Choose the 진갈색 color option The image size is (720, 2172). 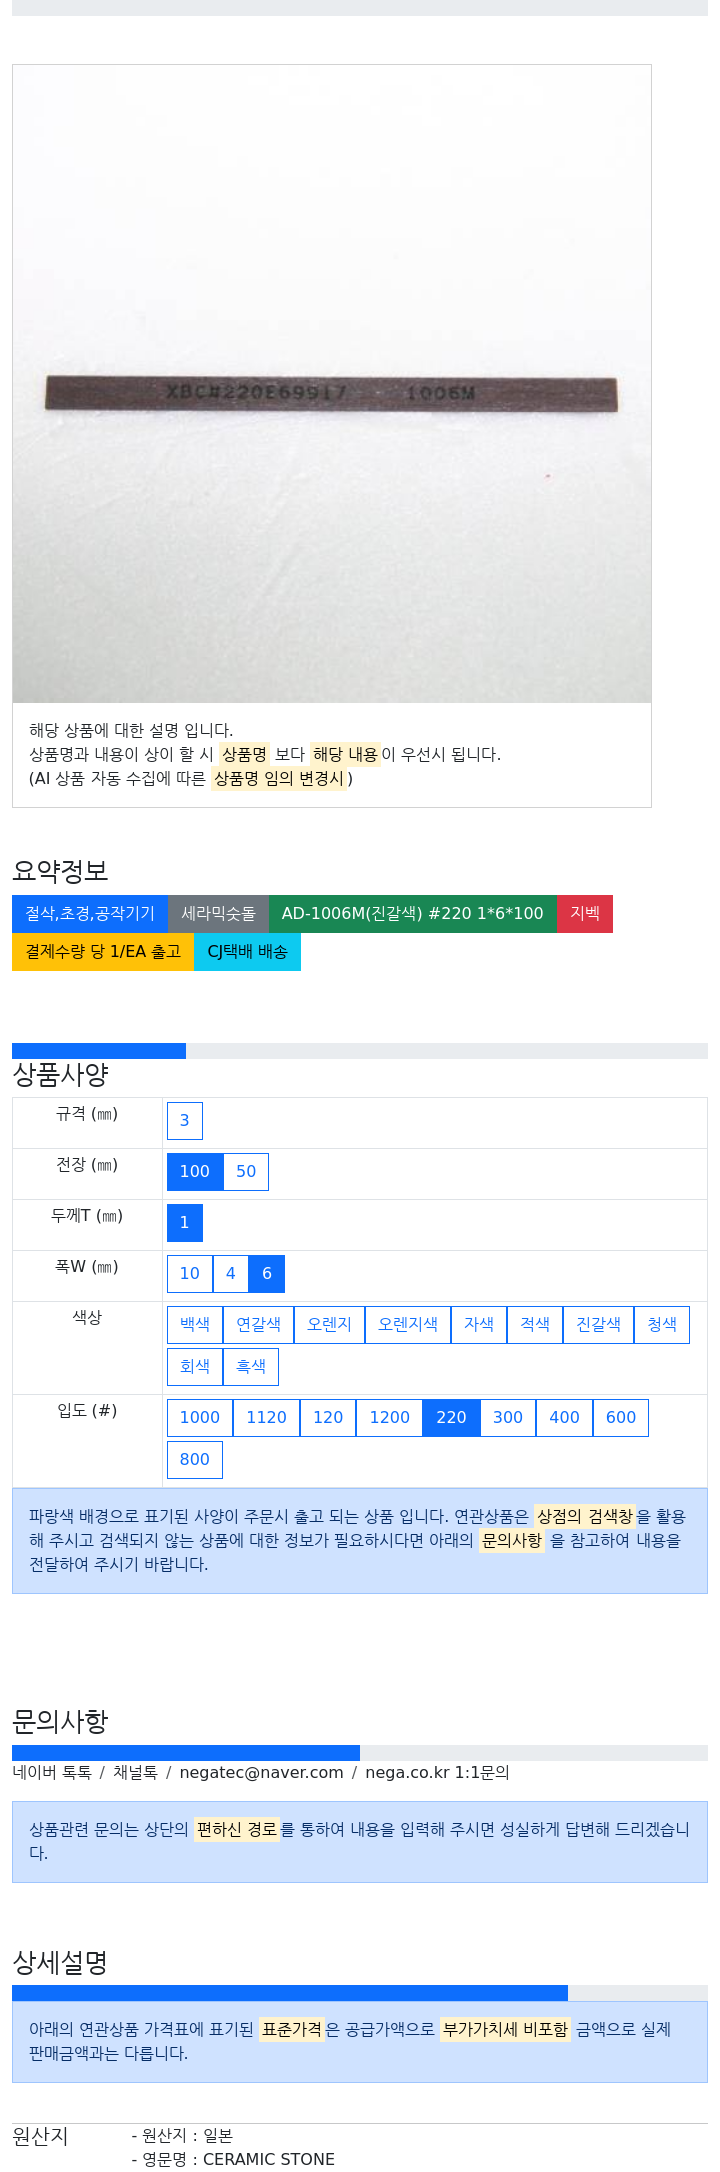point(598,1325)
